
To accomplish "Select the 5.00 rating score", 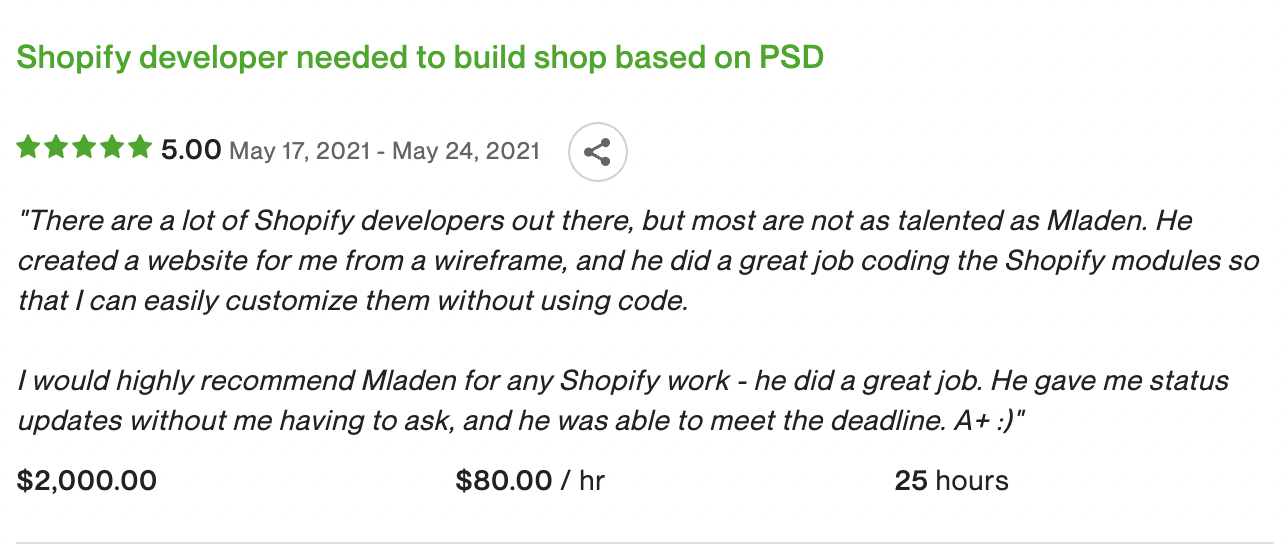I will coord(191,150).
